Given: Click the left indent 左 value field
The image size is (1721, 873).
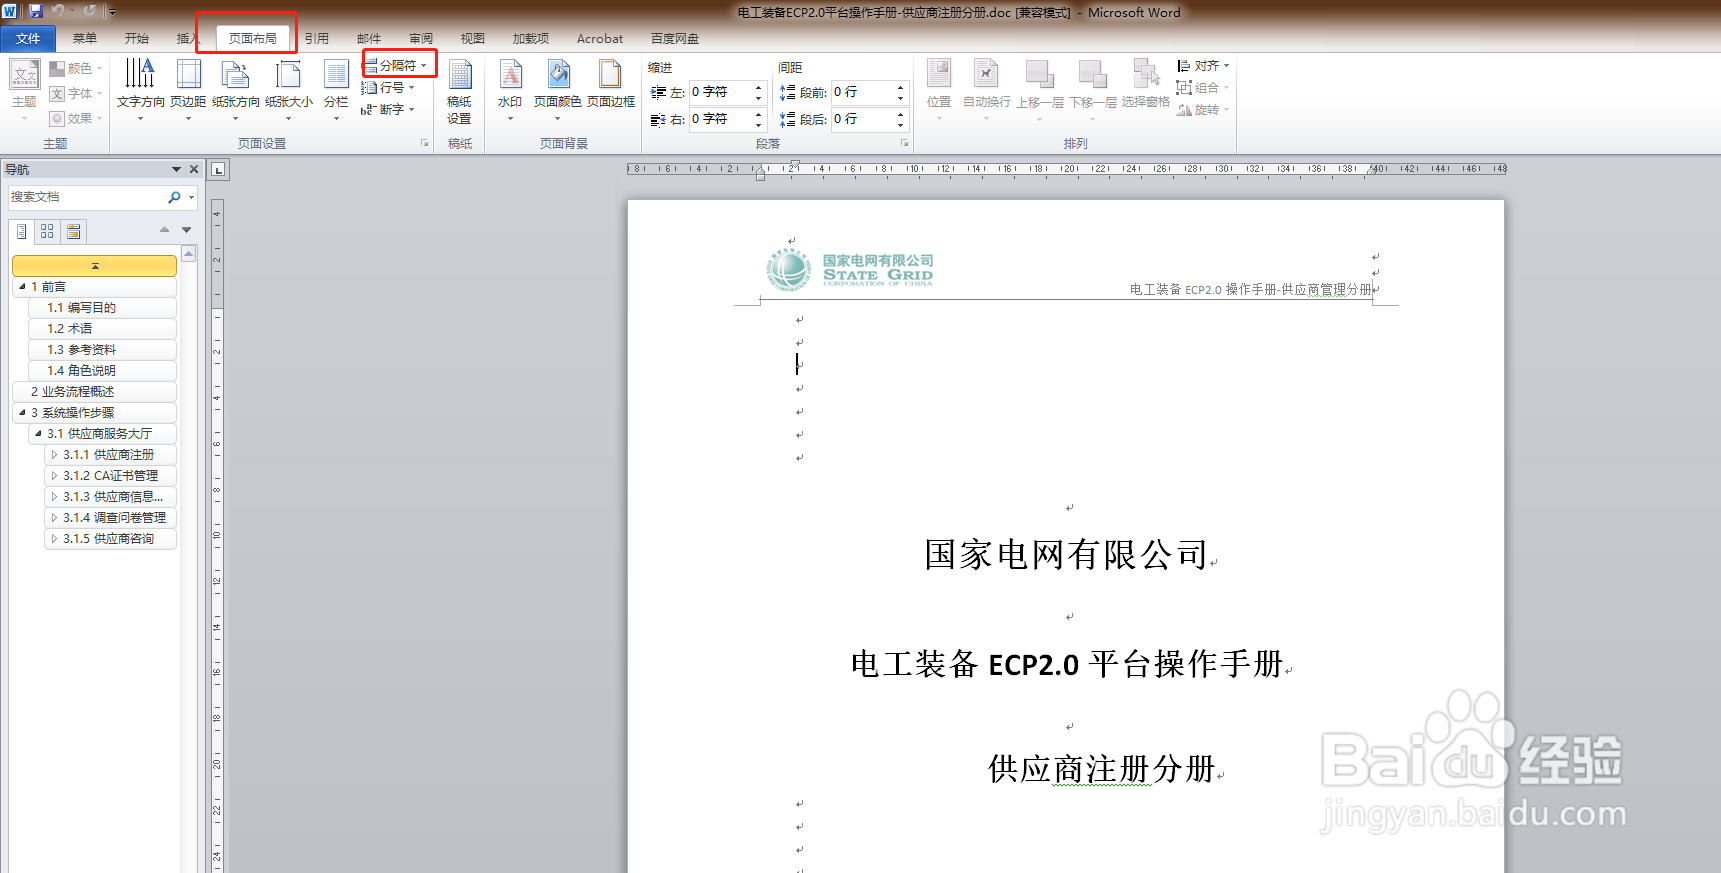Looking at the screenshot, I should pos(720,92).
